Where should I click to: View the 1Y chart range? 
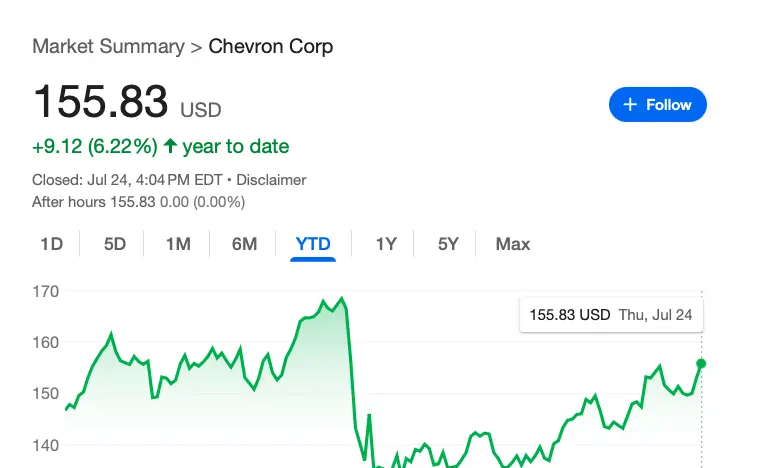386,244
